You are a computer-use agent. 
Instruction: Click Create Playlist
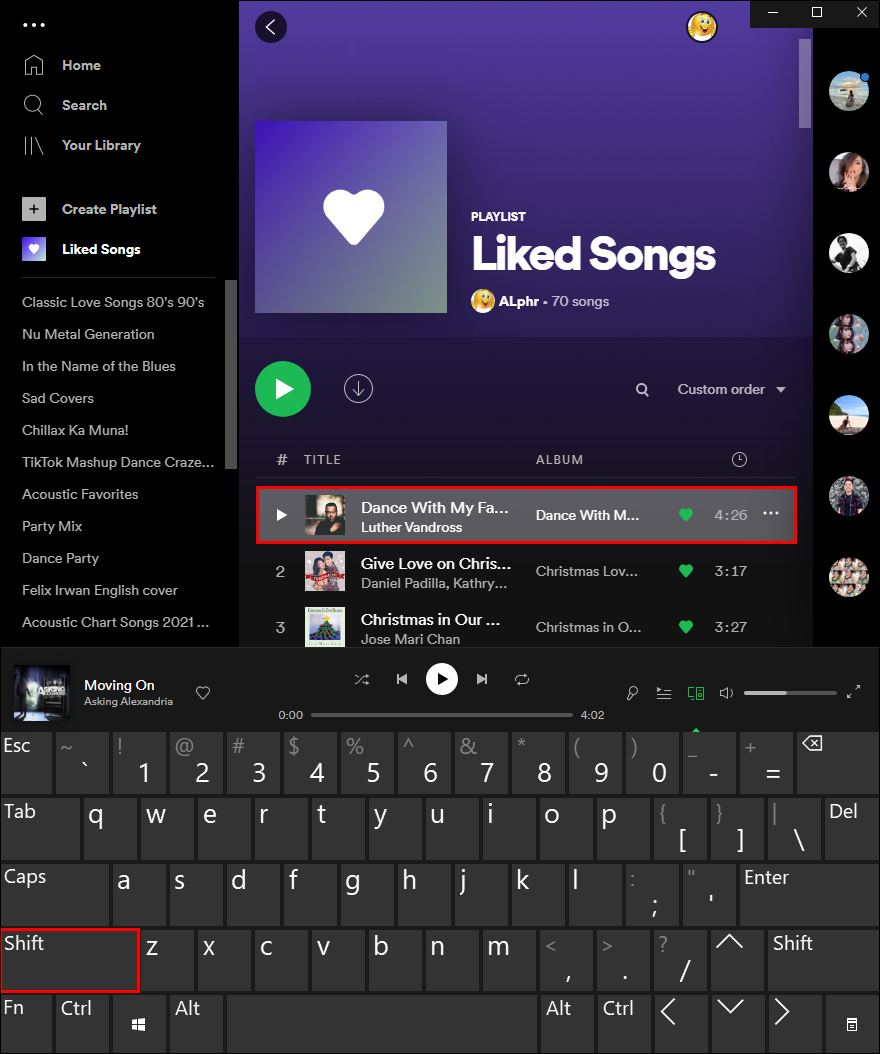coord(108,209)
